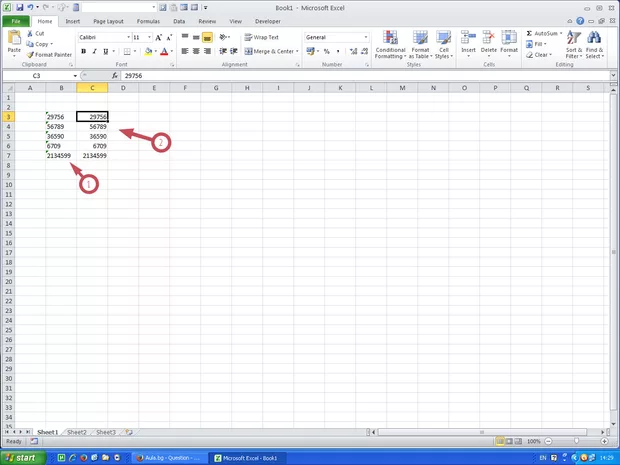Click the Merge & Center button
620x465 pixels.
click(269, 51)
